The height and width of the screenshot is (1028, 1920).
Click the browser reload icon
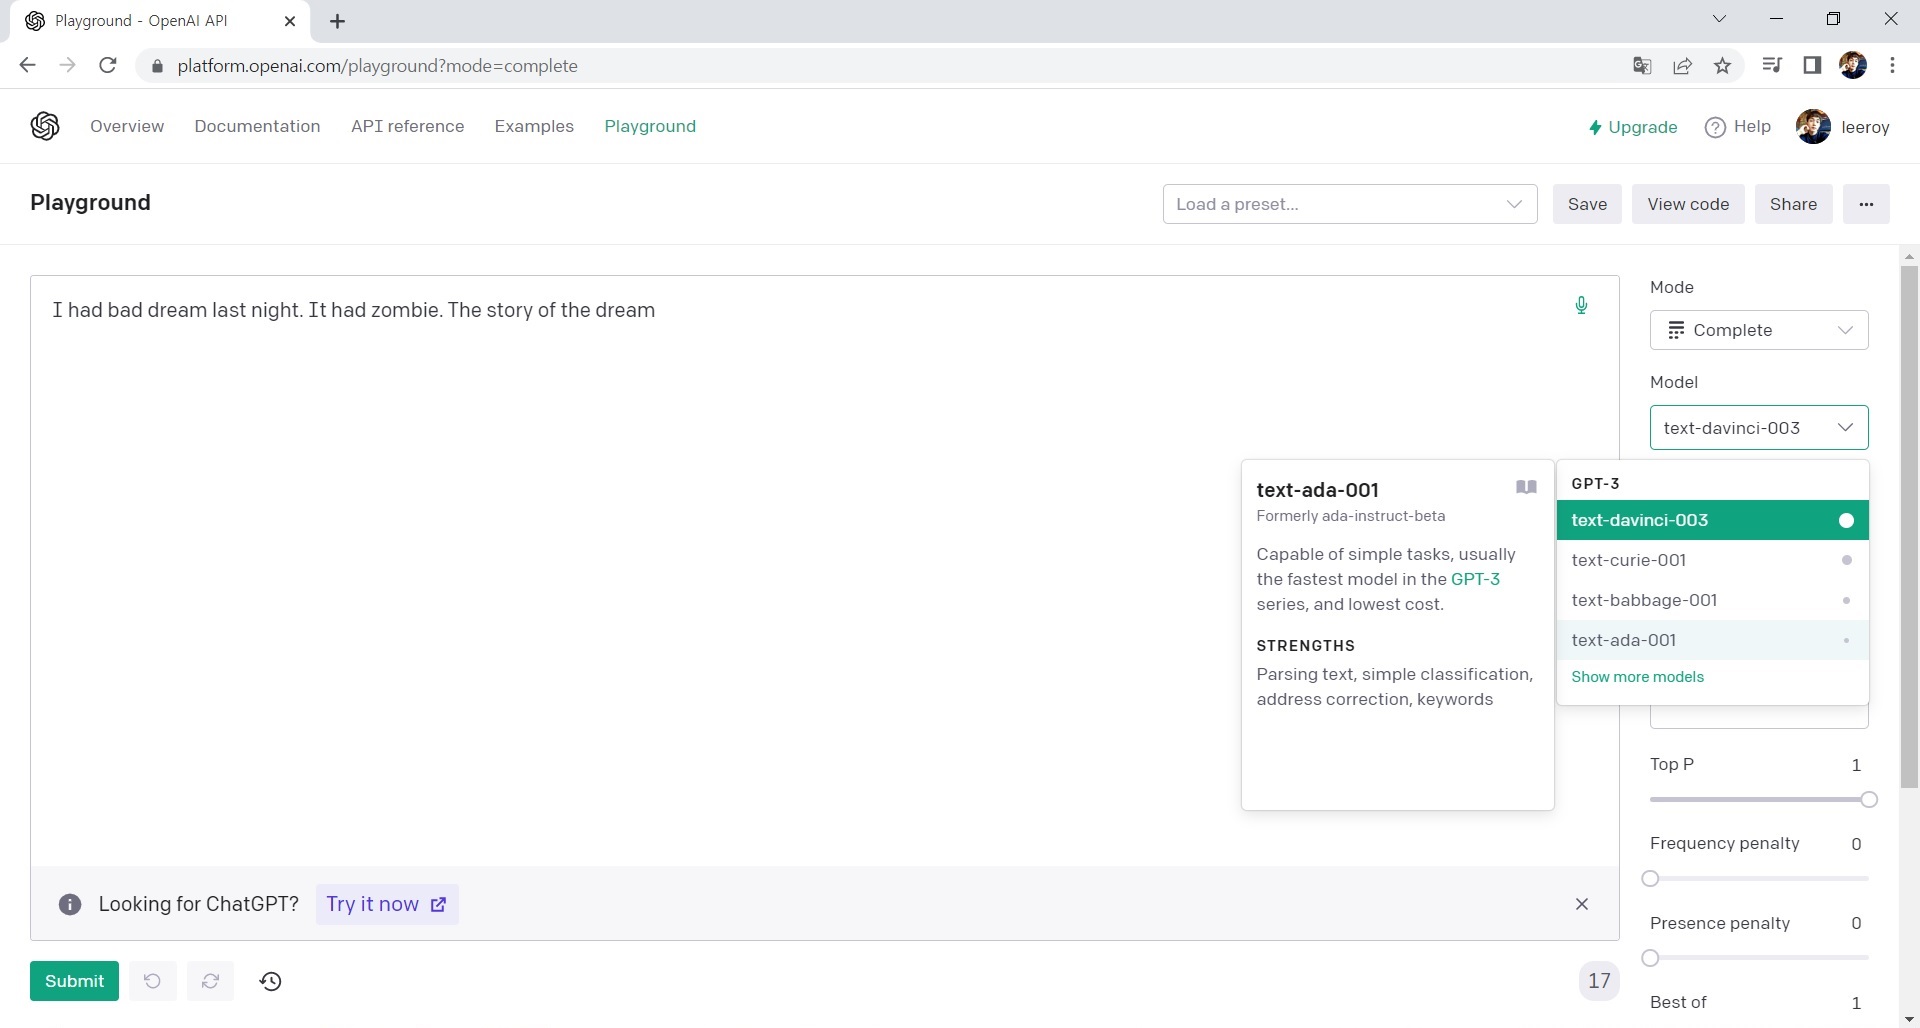(108, 66)
